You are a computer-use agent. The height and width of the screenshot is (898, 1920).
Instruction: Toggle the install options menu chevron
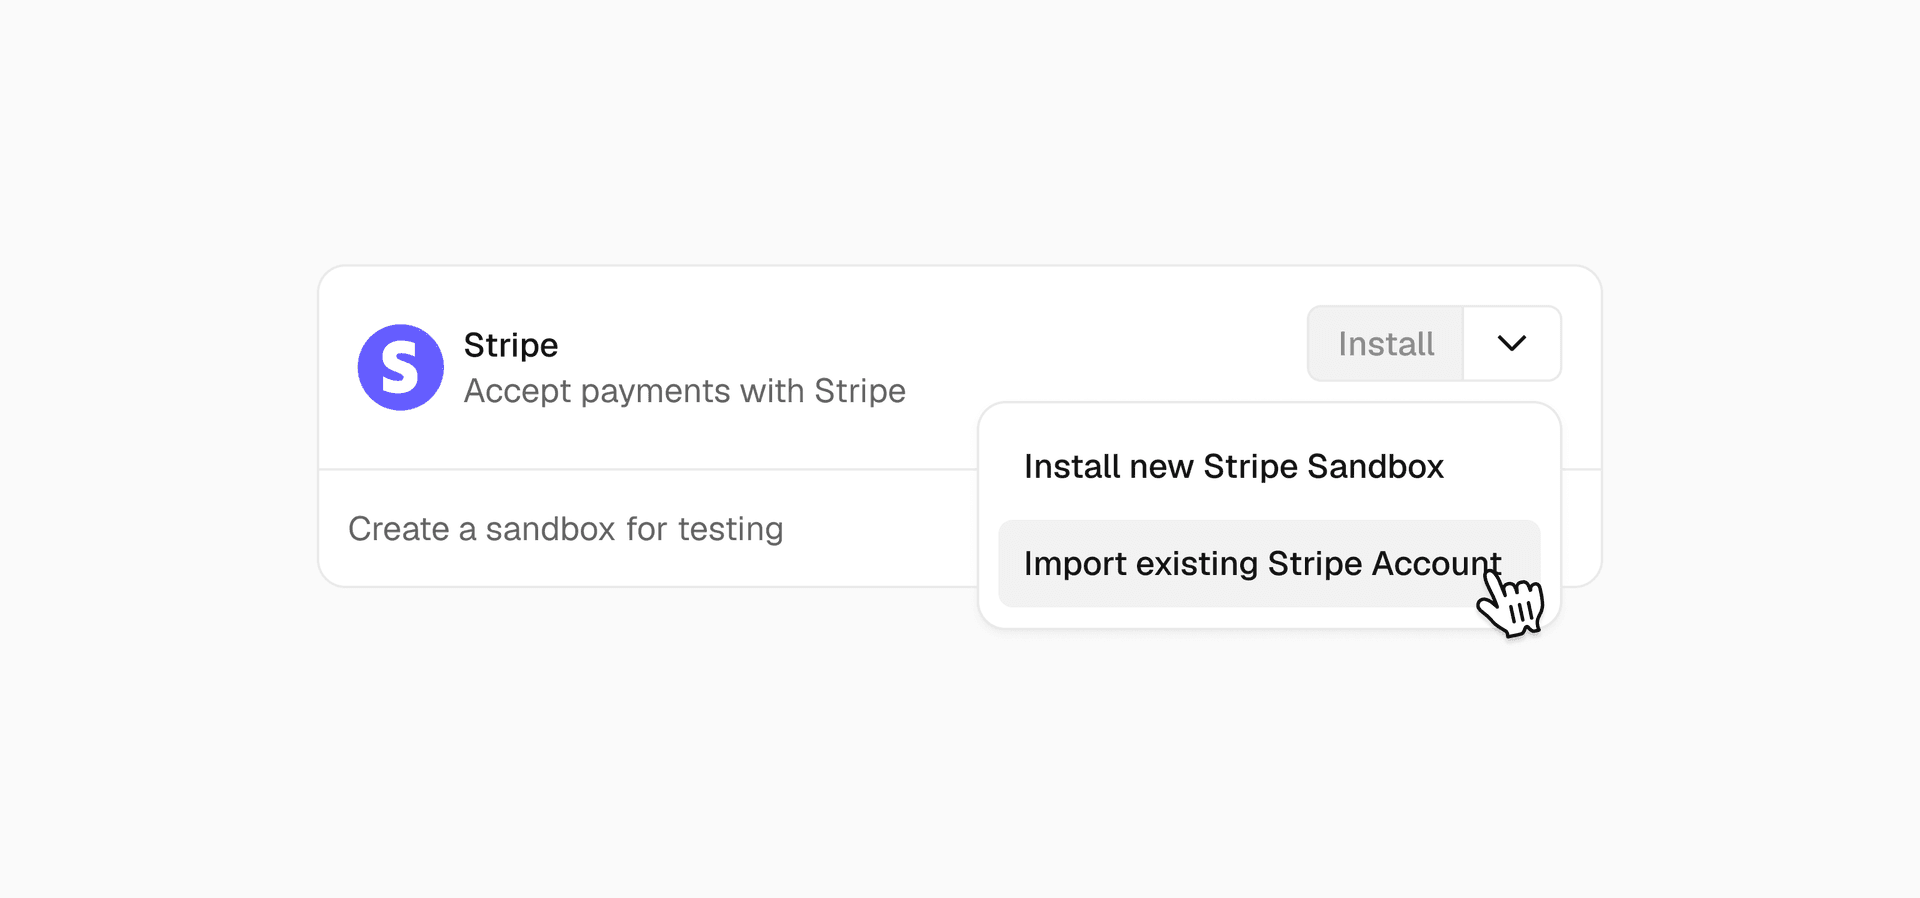tap(1511, 343)
